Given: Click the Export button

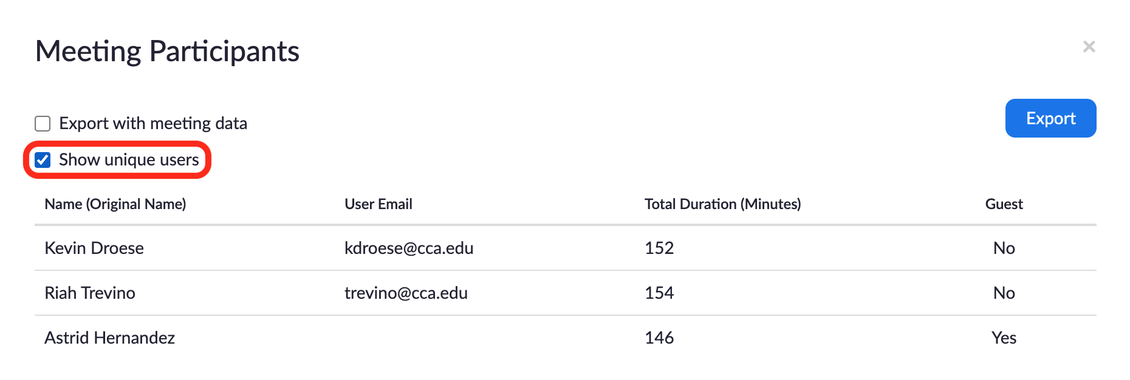Looking at the screenshot, I should point(1051,118).
